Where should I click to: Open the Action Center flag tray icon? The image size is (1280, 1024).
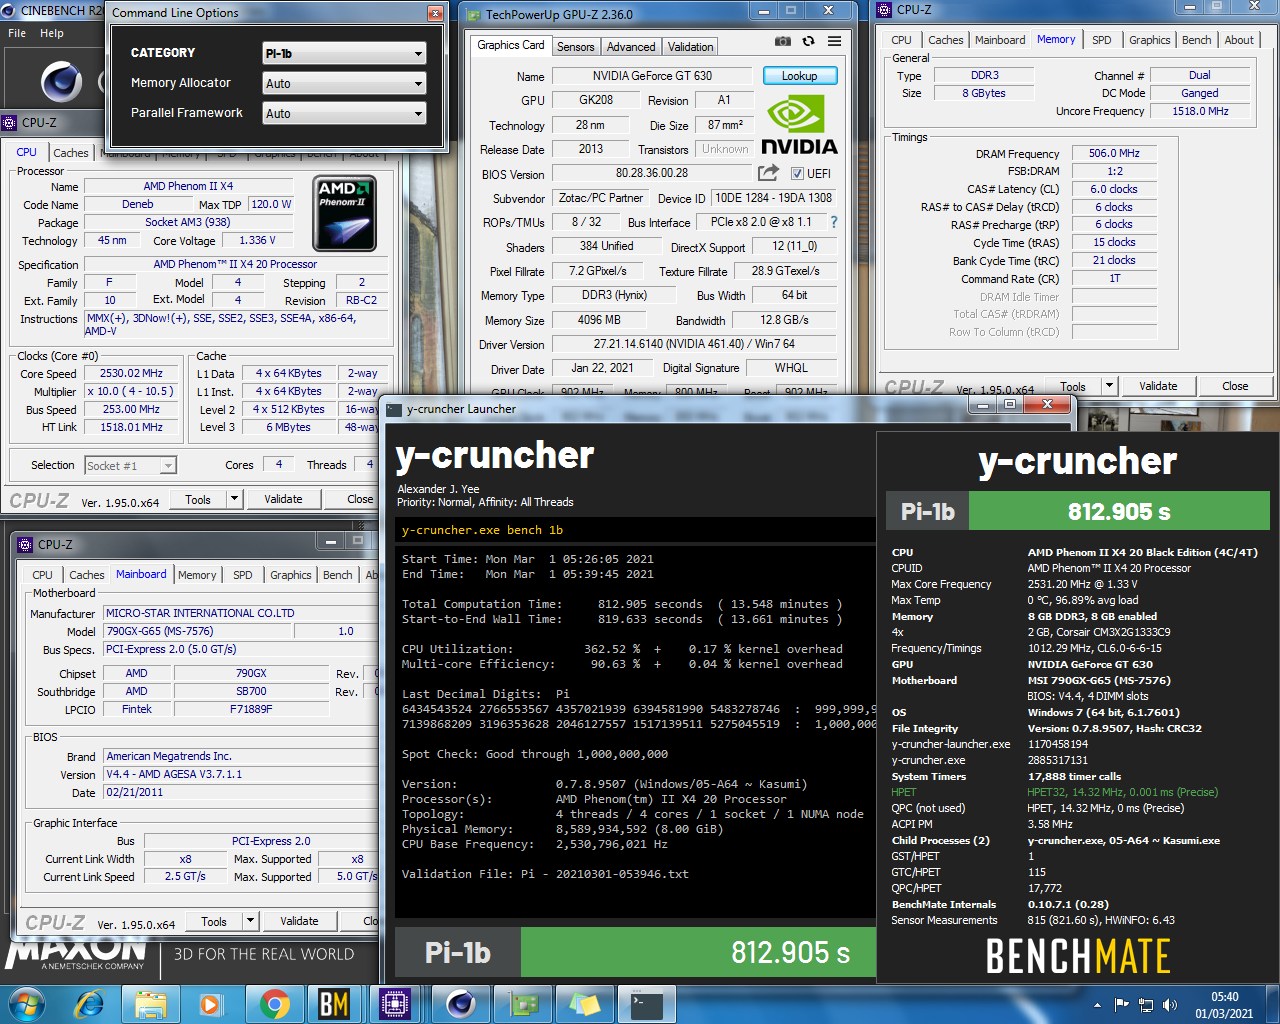(x=1121, y=1005)
